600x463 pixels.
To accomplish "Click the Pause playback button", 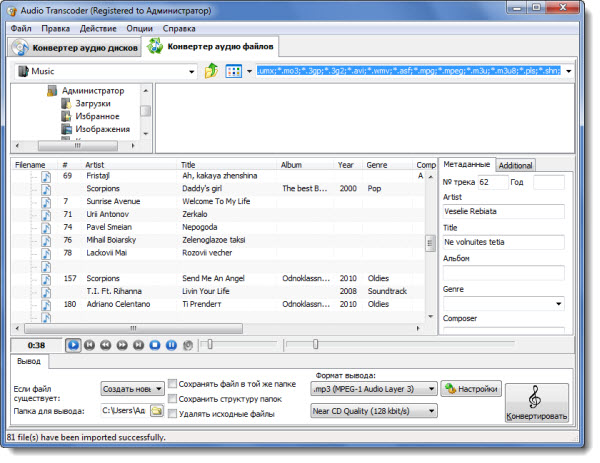I will coord(171,345).
